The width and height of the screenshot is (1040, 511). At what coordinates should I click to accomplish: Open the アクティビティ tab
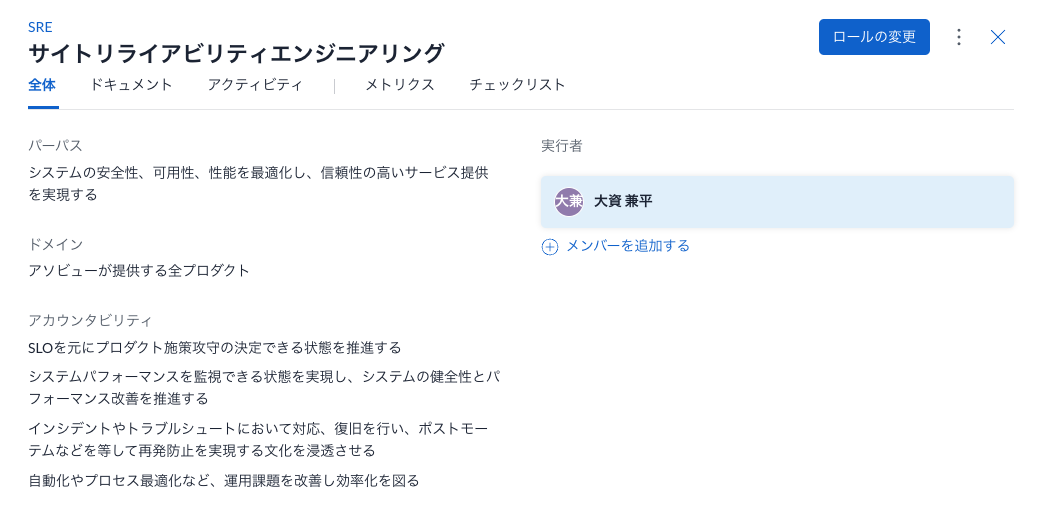255,85
